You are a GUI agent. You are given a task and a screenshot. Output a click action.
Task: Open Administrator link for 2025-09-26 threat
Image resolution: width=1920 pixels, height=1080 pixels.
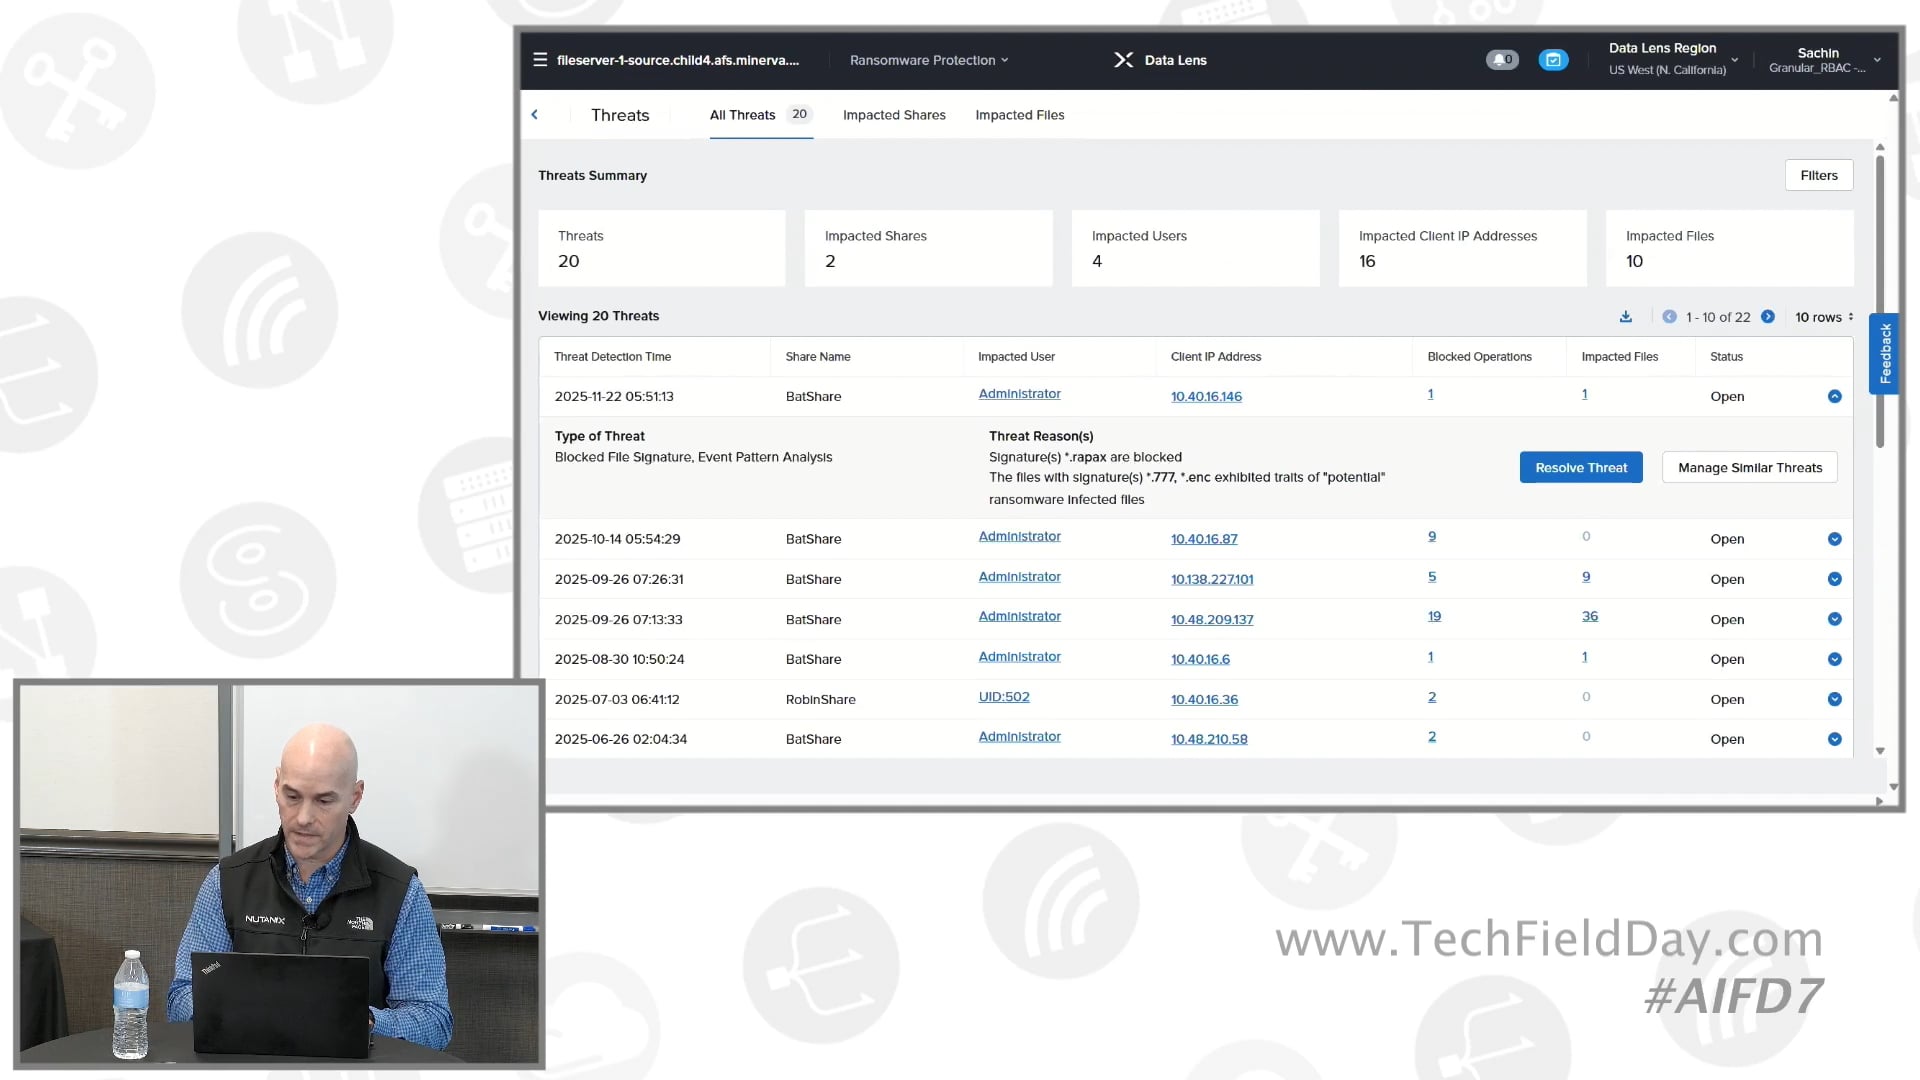[x=1018, y=576]
